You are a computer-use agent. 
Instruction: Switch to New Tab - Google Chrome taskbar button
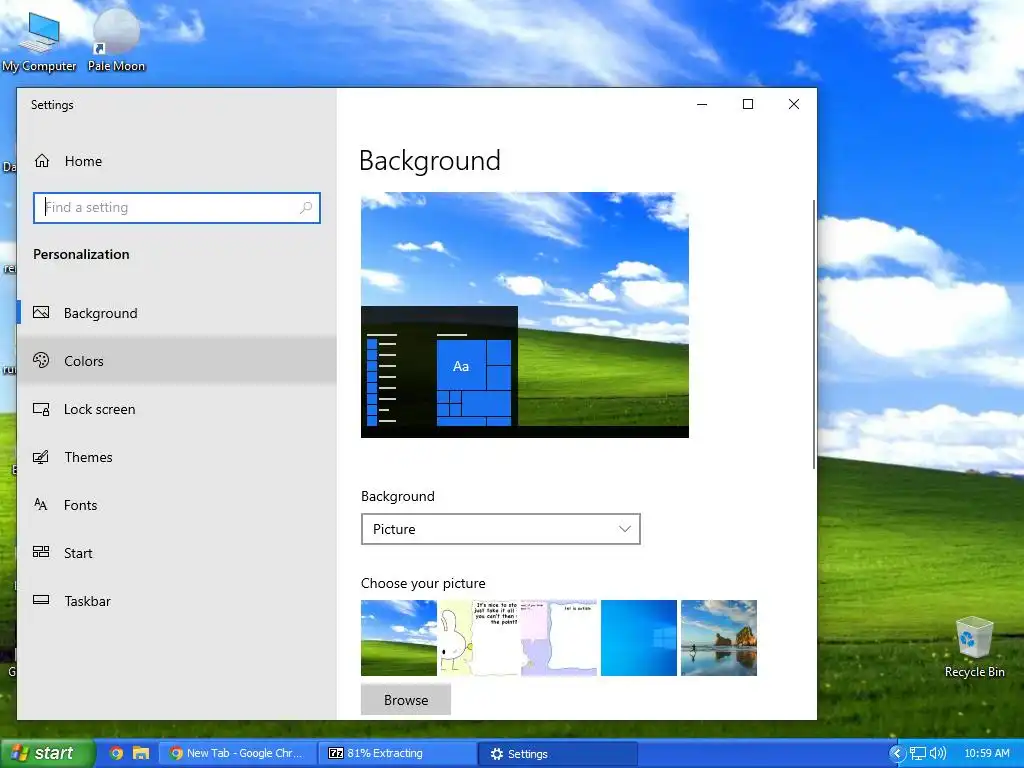pos(238,753)
